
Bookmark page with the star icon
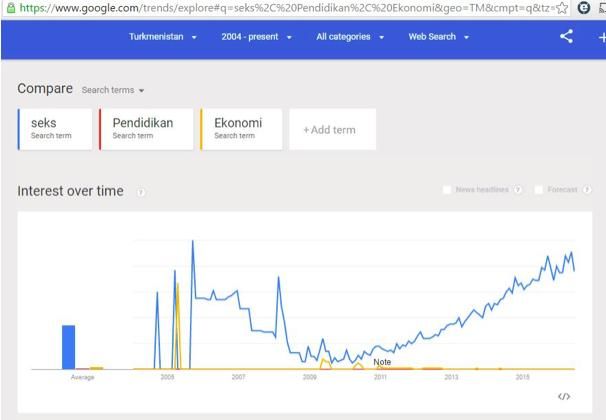coord(562,8)
